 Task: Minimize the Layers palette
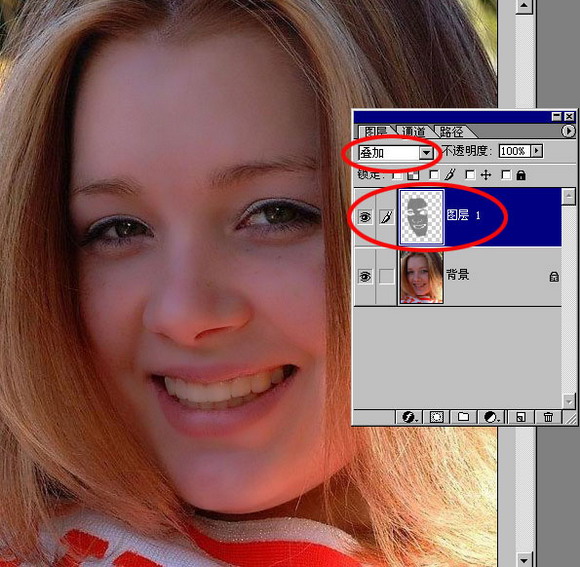coord(557,117)
